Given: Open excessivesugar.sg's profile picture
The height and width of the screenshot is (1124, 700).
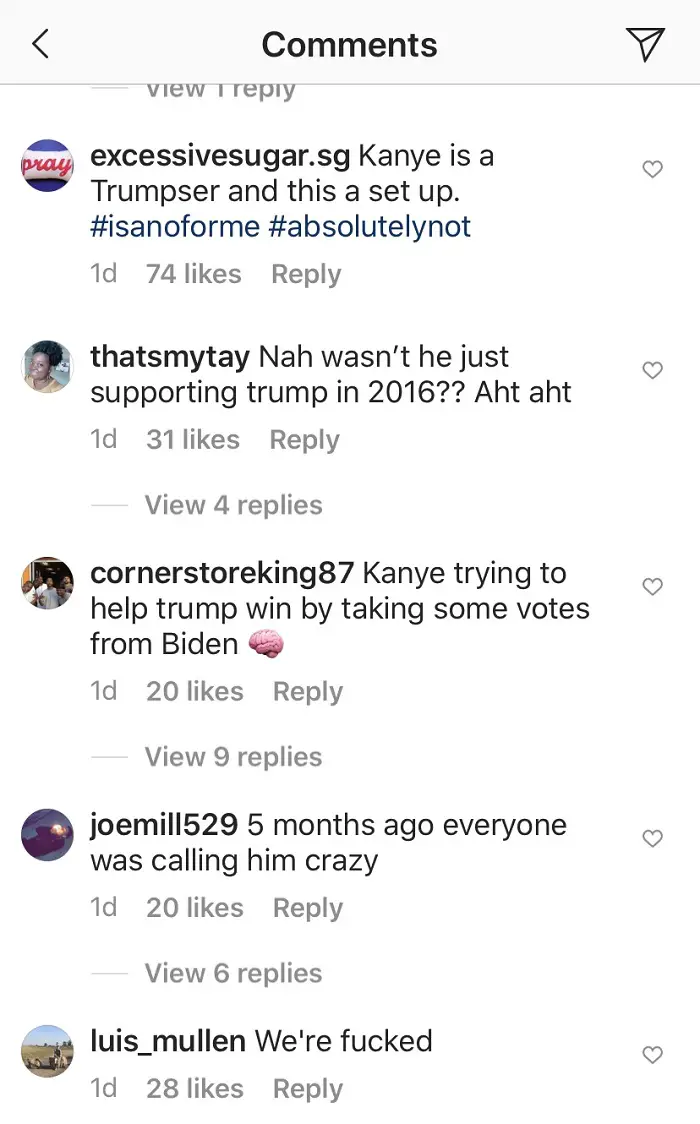Looking at the screenshot, I should pyautogui.click(x=47, y=165).
